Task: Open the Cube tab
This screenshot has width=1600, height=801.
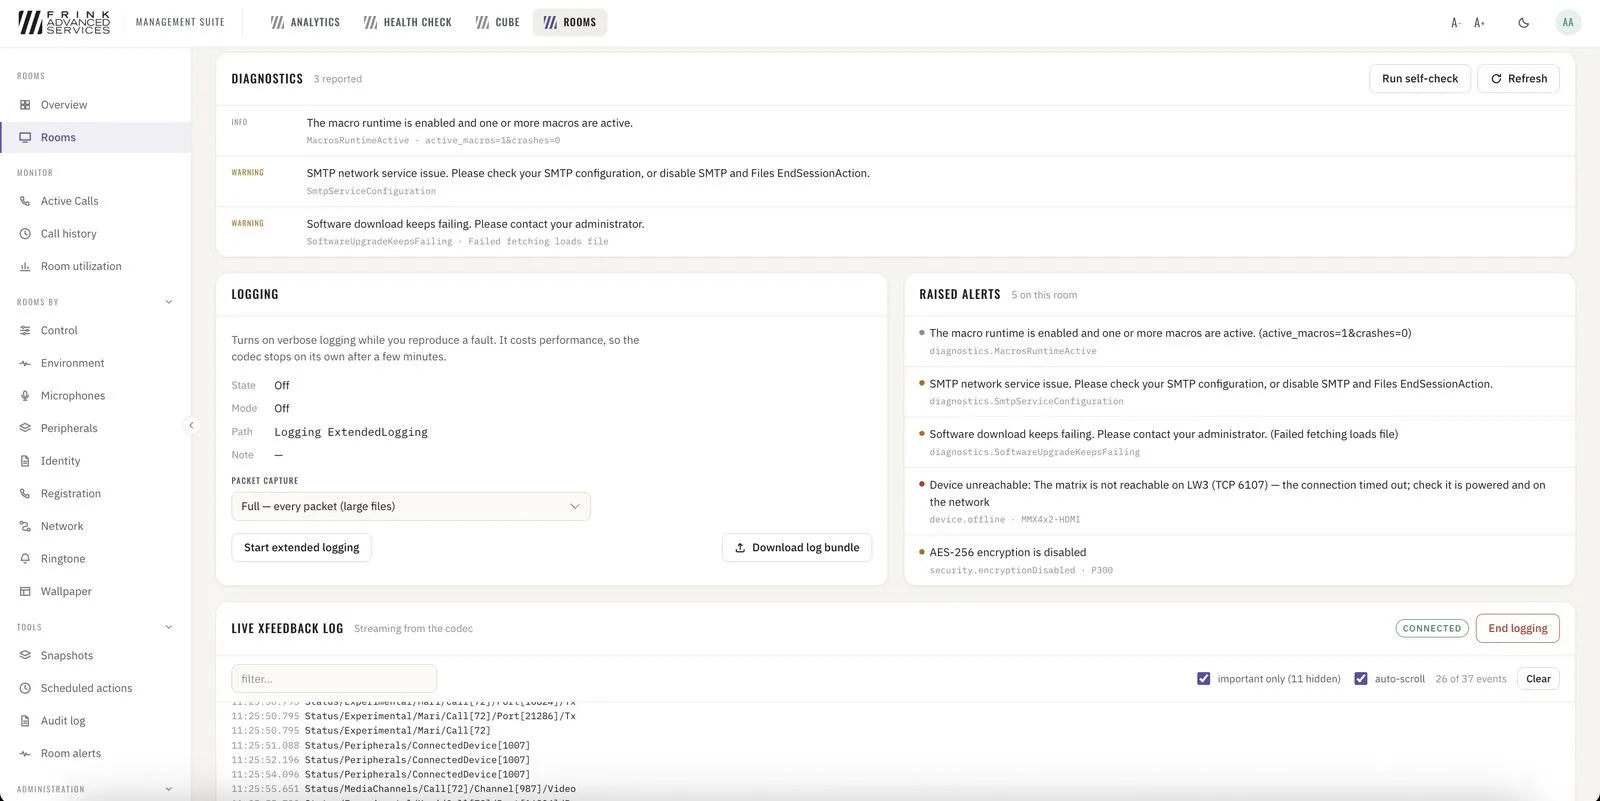Action: pyautogui.click(x=497, y=22)
